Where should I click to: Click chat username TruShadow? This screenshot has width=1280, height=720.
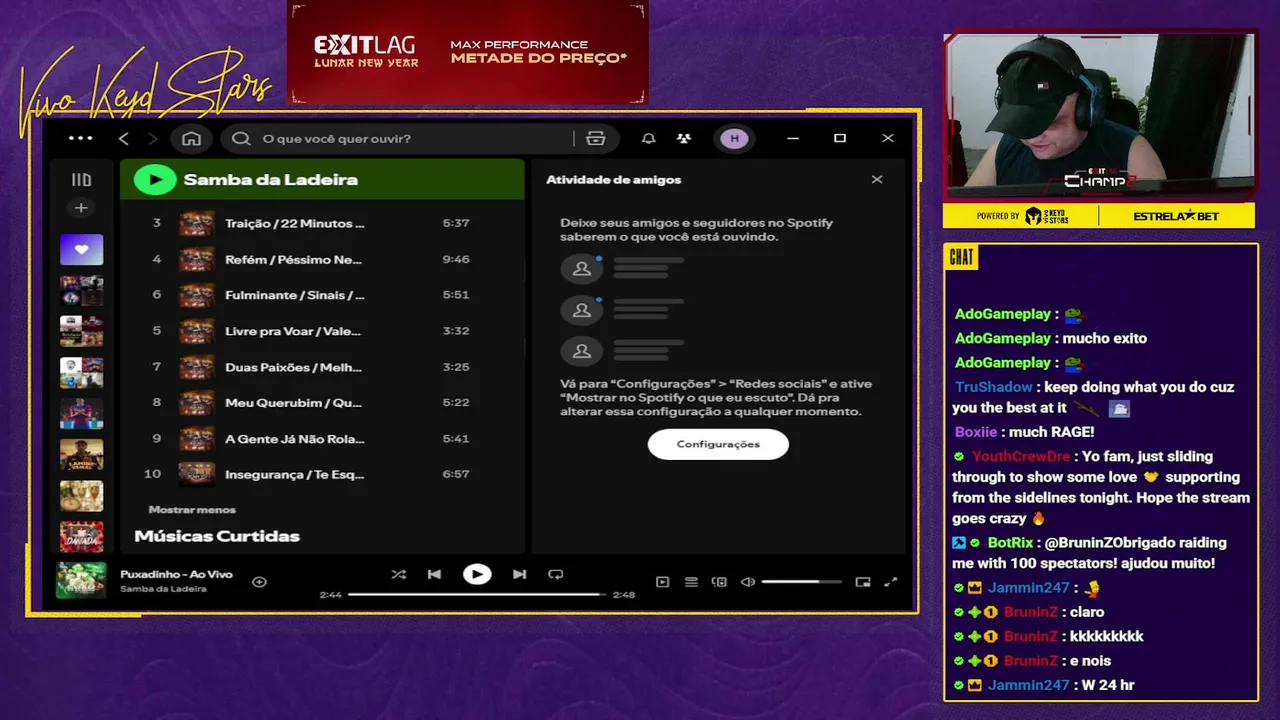click(x=994, y=387)
